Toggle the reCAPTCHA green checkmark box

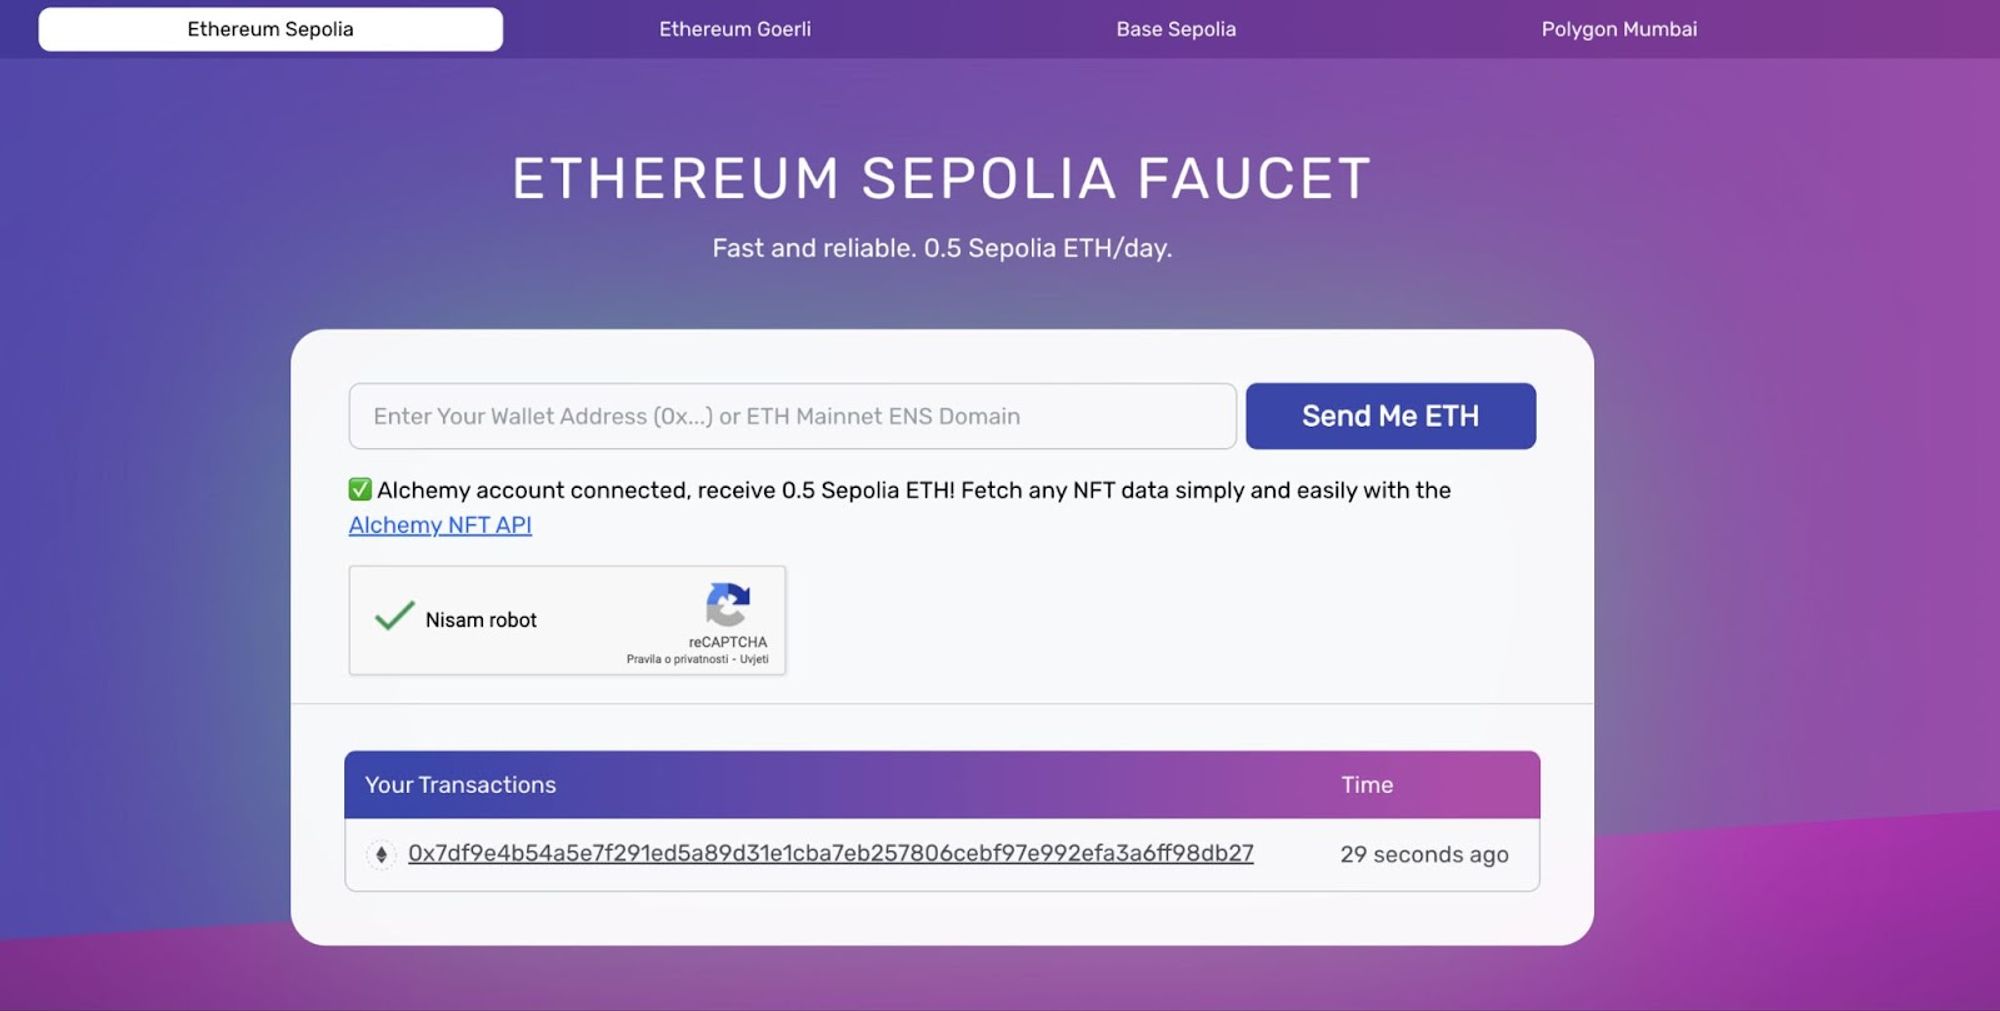point(394,617)
